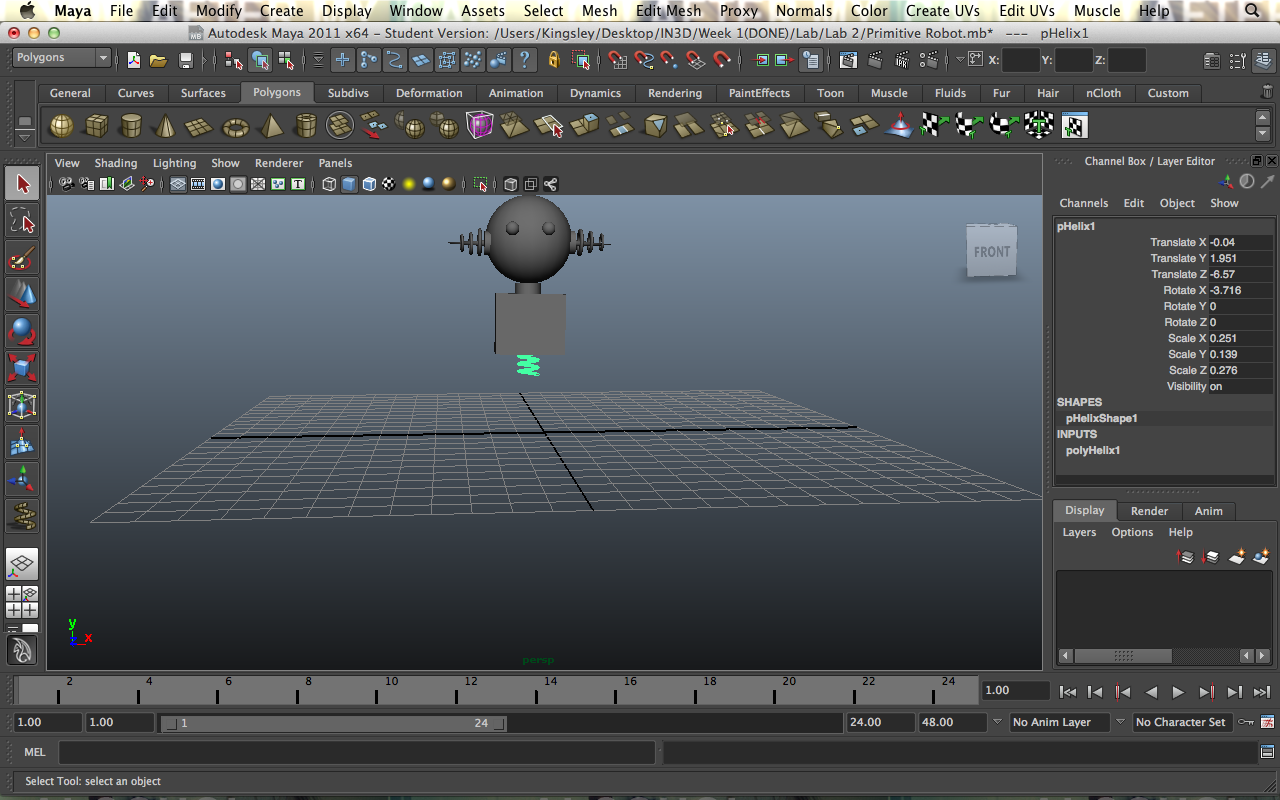The height and width of the screenshot is (800, 1280).
Task: Click the Save Scene disk icon
Action: (x=185, y=60)
